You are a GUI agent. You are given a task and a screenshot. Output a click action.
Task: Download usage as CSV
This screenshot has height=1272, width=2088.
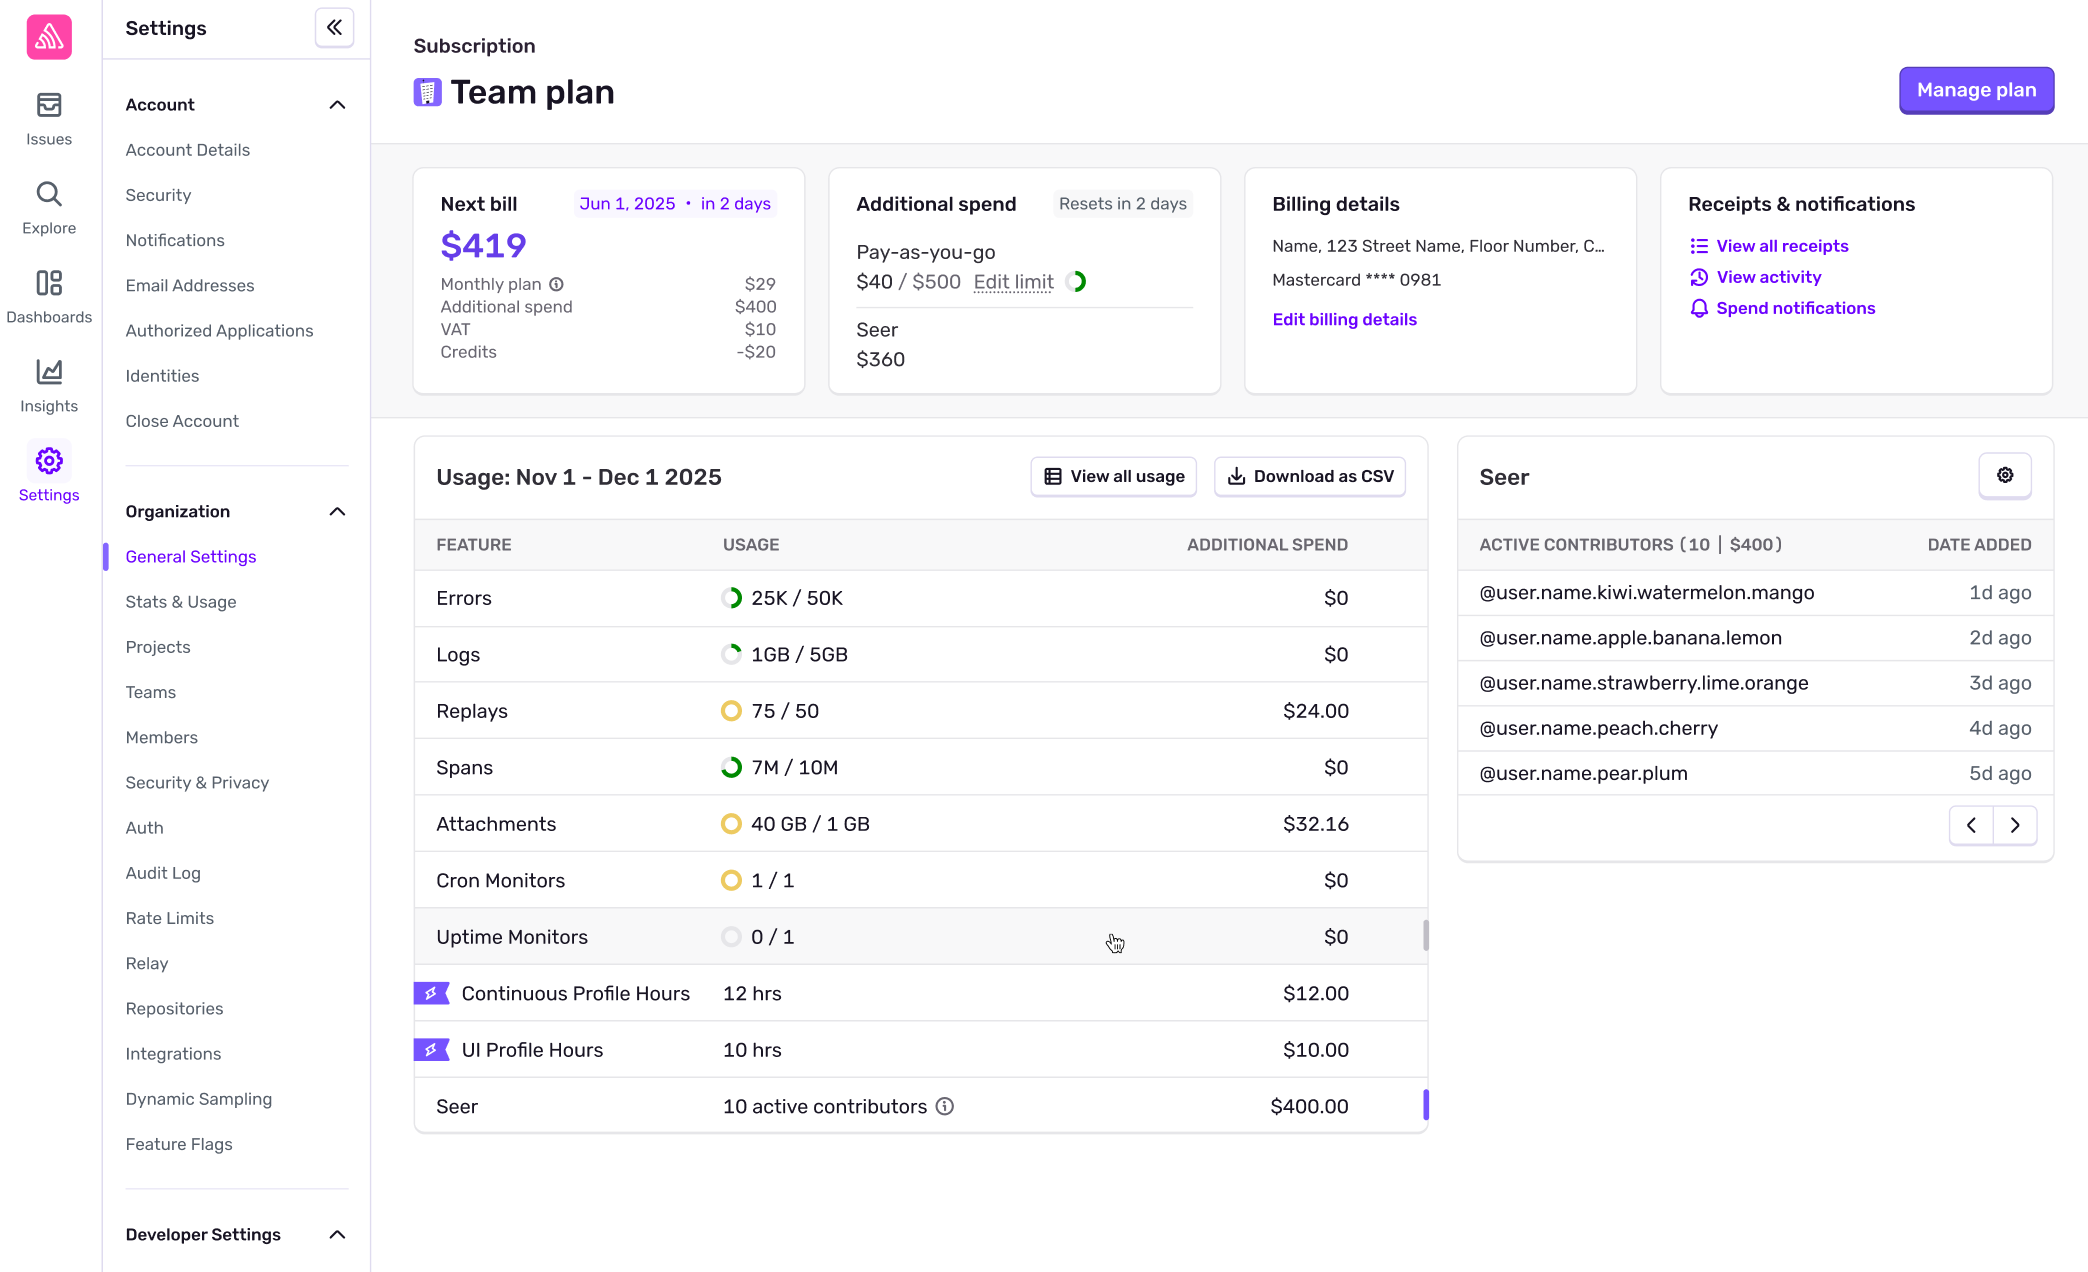(x=1309, y=477)
